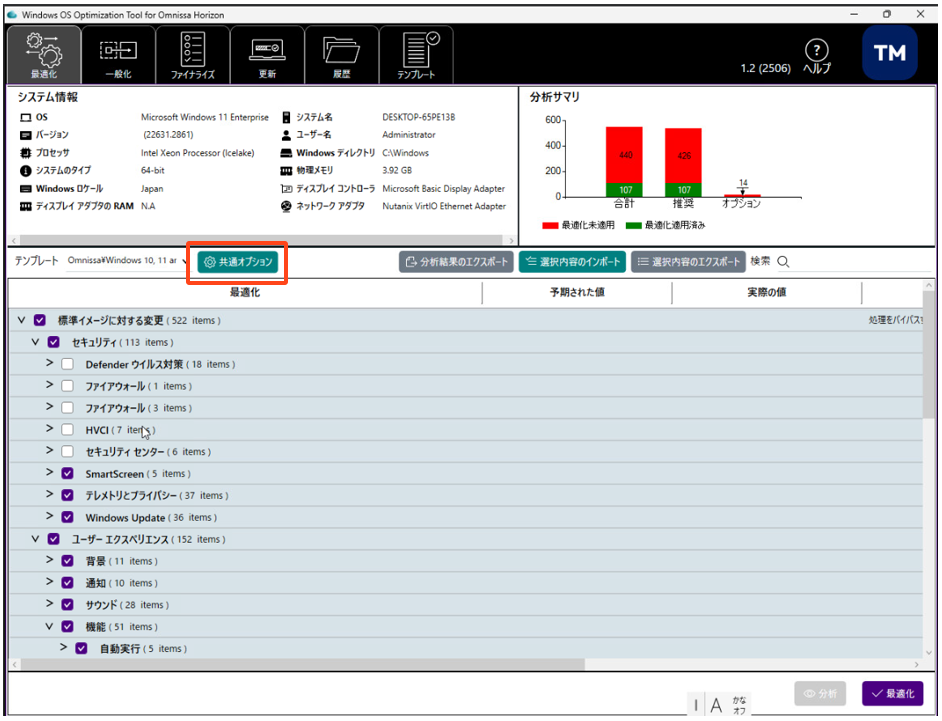Click the purple 最適化 button at bottom

(893, 693)
